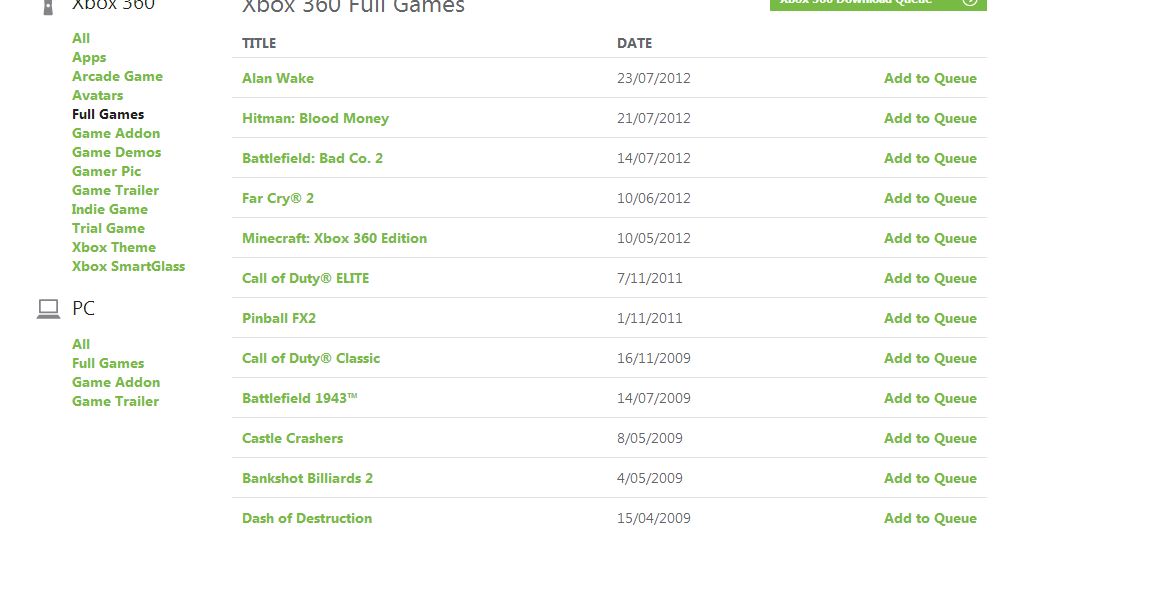1152x609 pixels.
Task: Open the Xbox SmartGlass category
Action: click(x=129, y=267)
